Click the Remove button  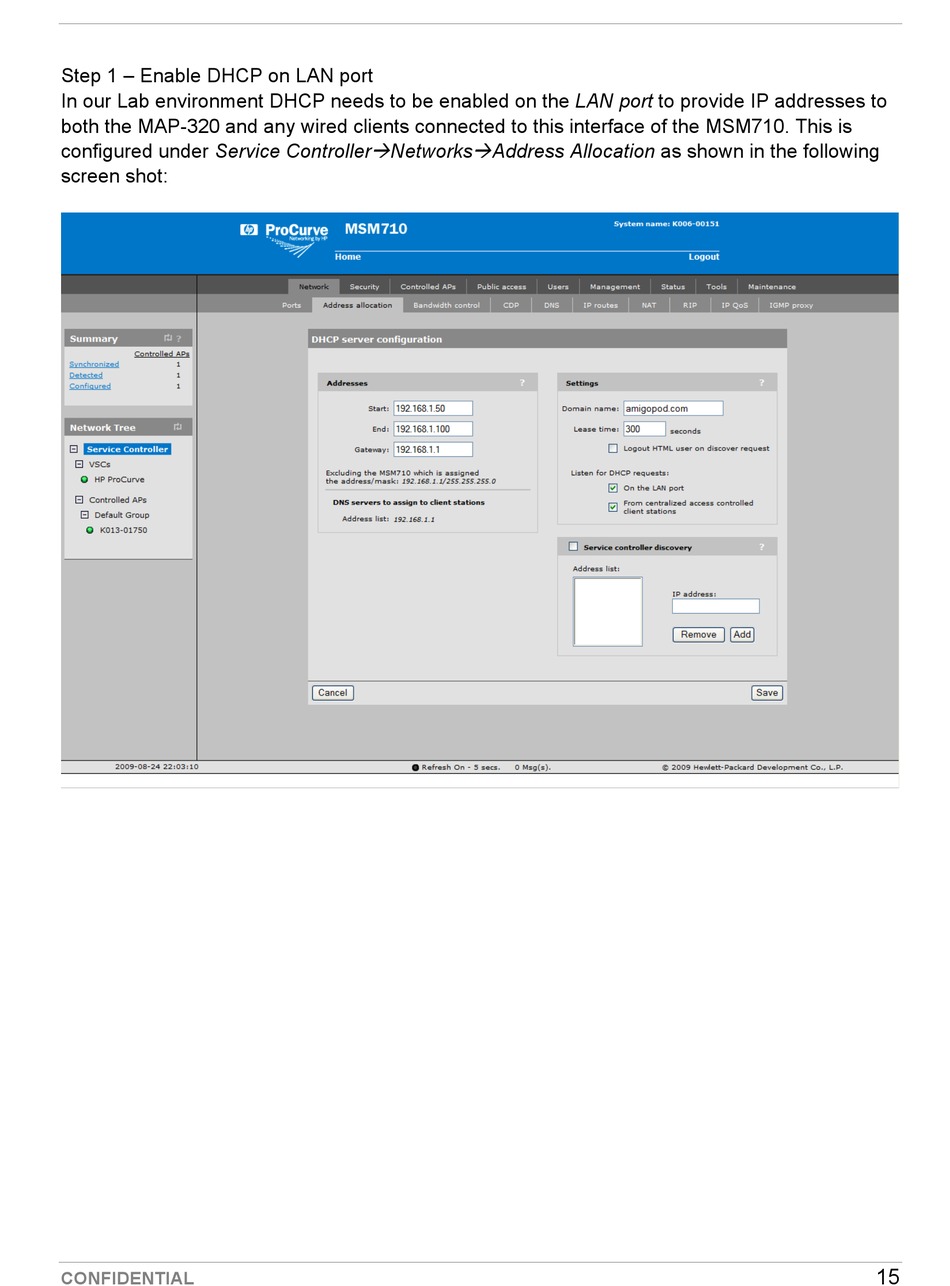pos(698,635)
